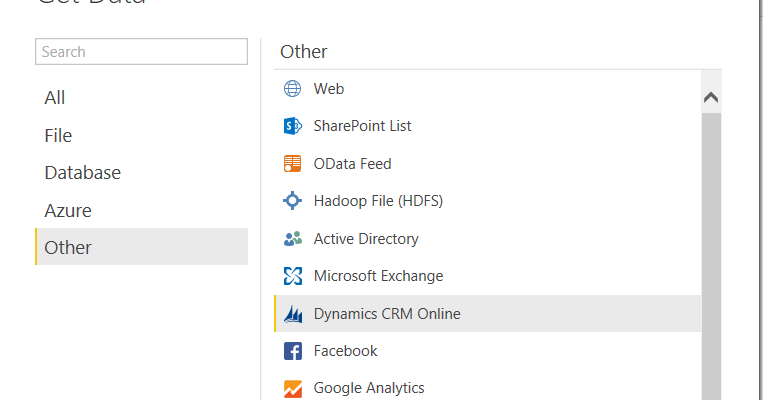Choose the Web data source text

pos(329,89)
